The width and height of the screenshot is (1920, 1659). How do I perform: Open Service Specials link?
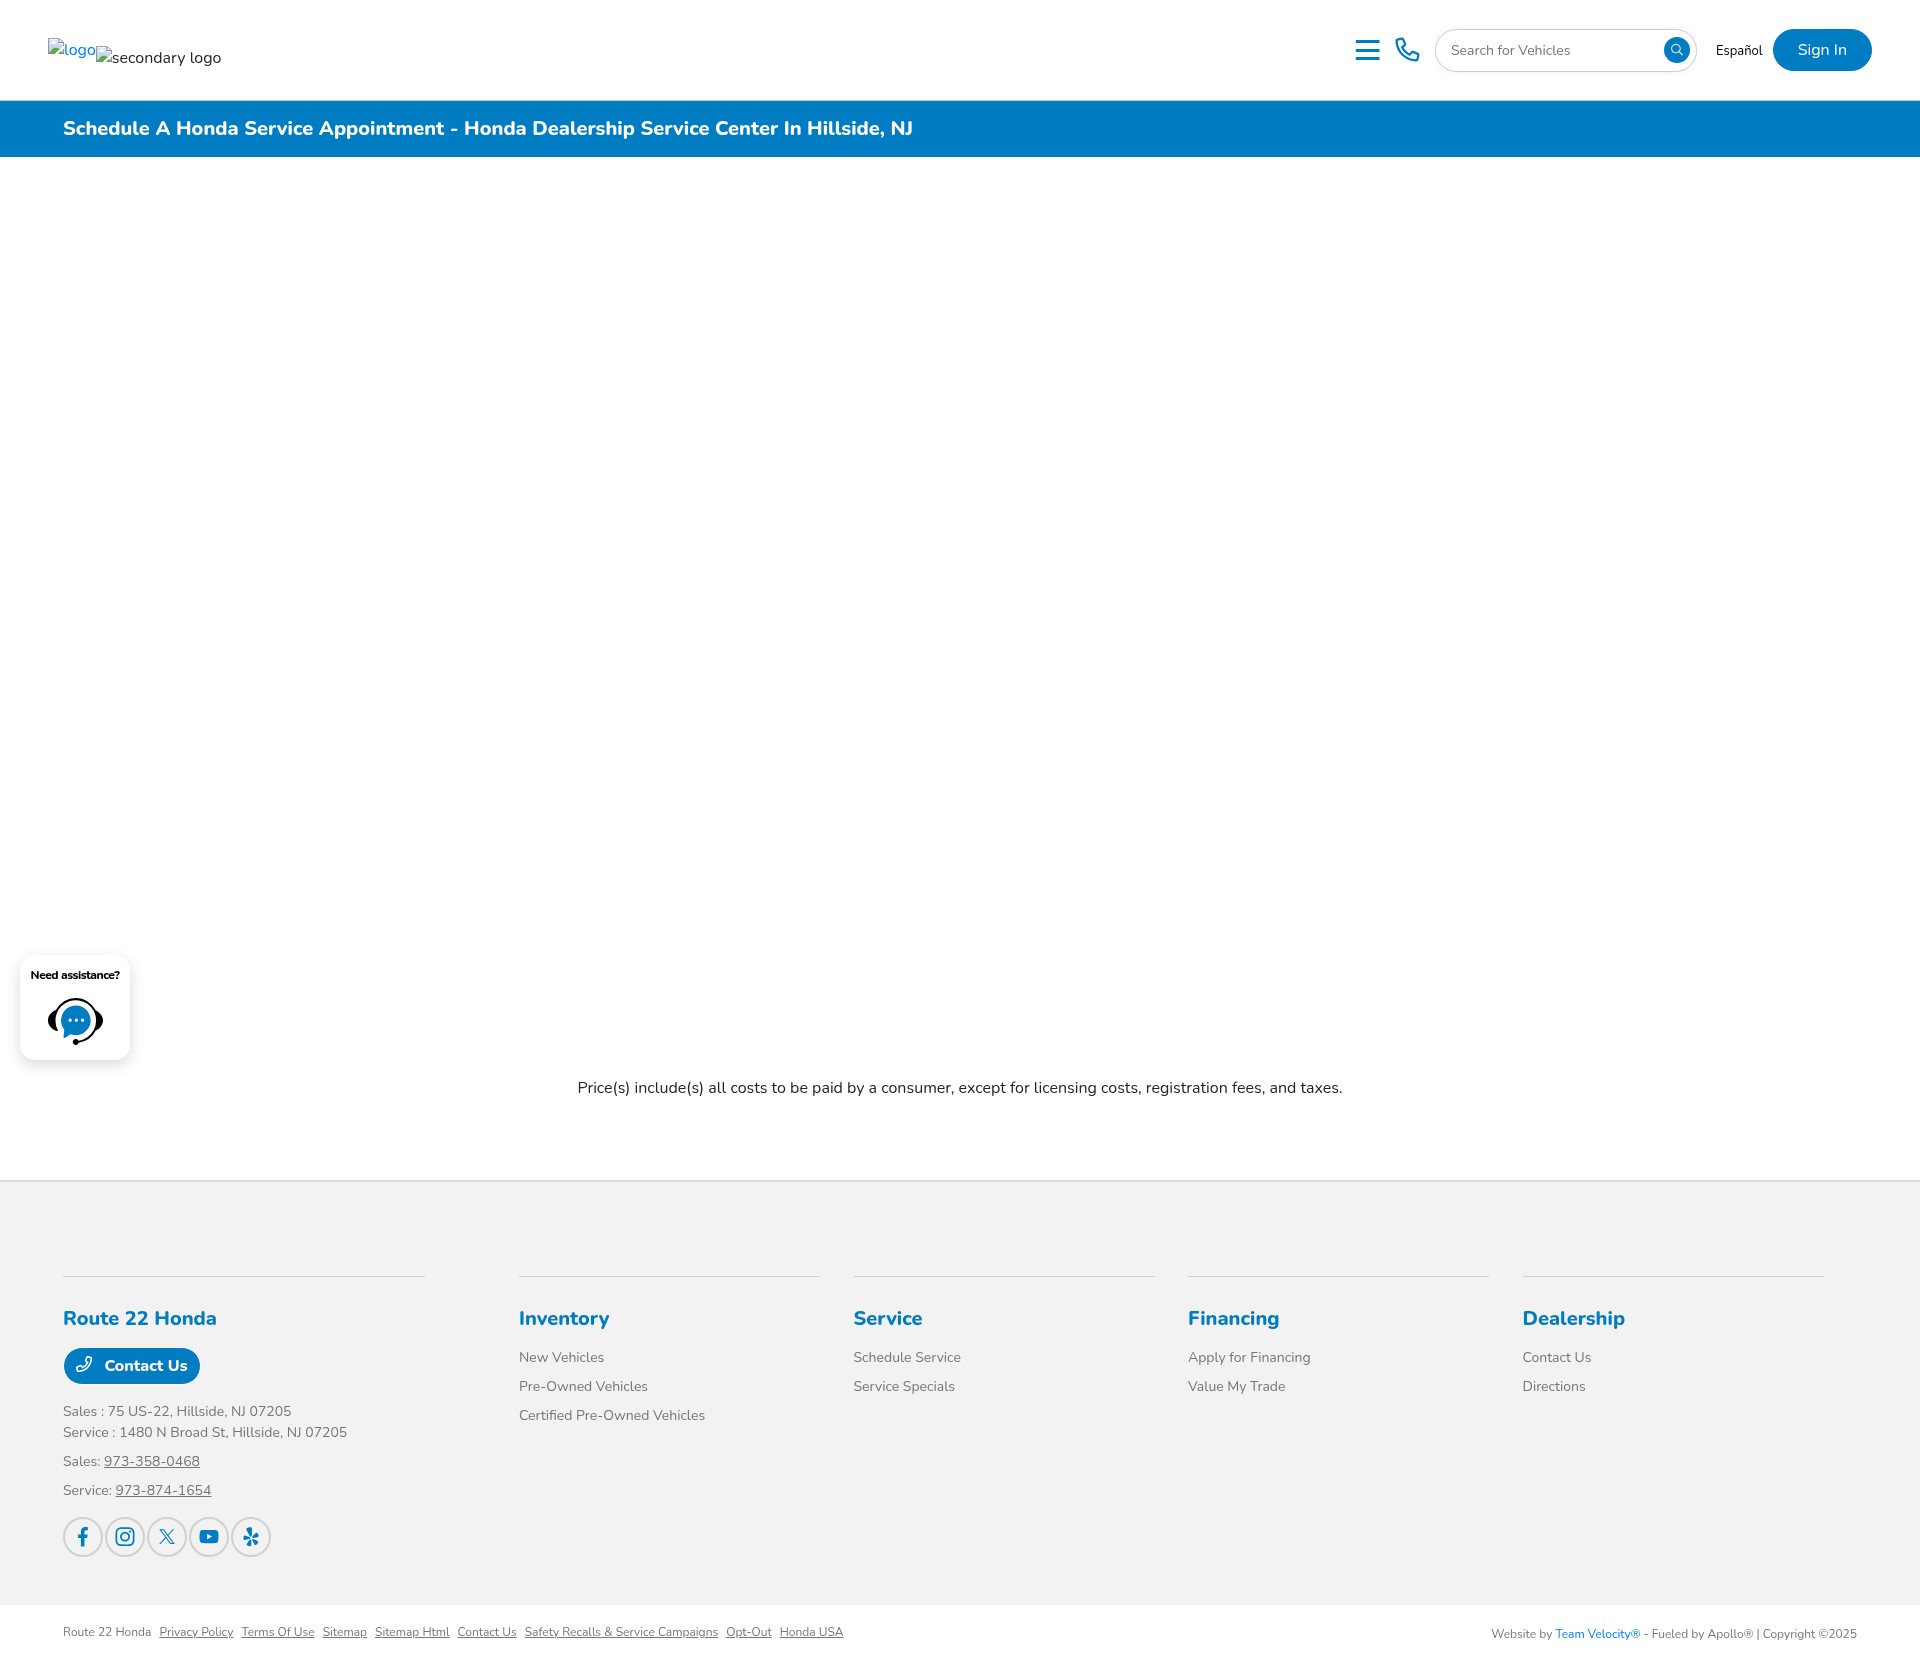click(x=904, y=1386)
